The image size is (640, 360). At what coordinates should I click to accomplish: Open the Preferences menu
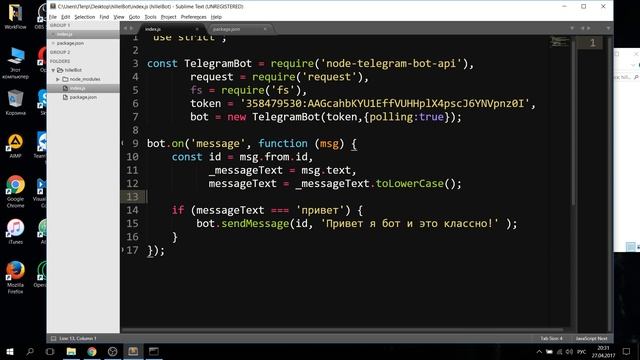tap(193, 17)
